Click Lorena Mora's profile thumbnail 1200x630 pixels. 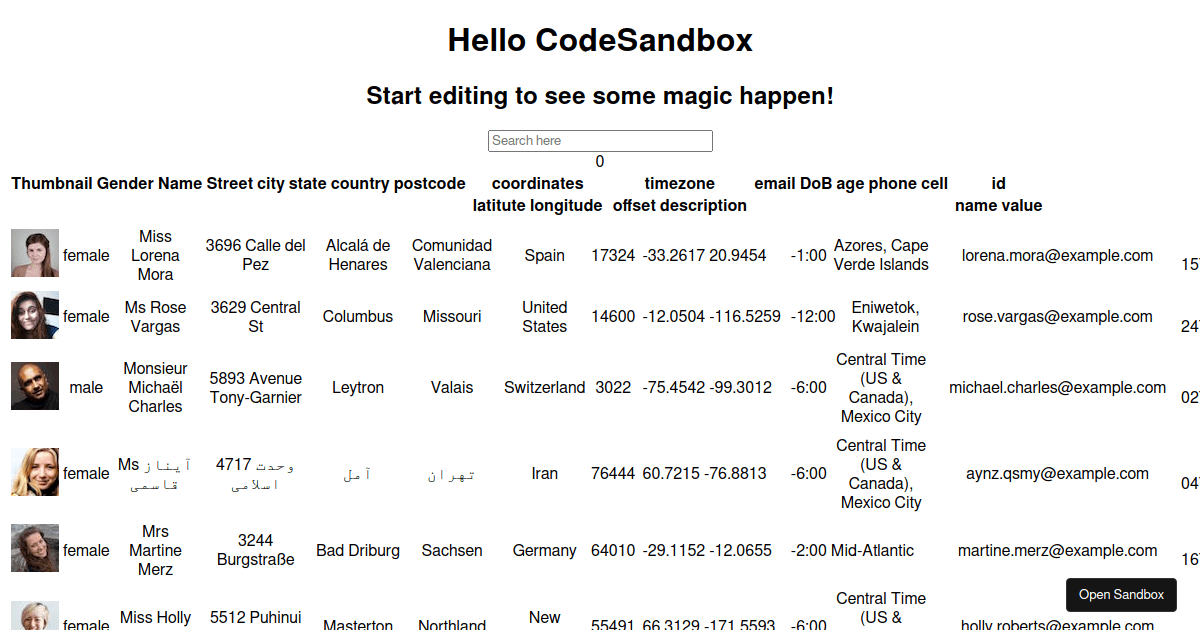coord(35,253)
